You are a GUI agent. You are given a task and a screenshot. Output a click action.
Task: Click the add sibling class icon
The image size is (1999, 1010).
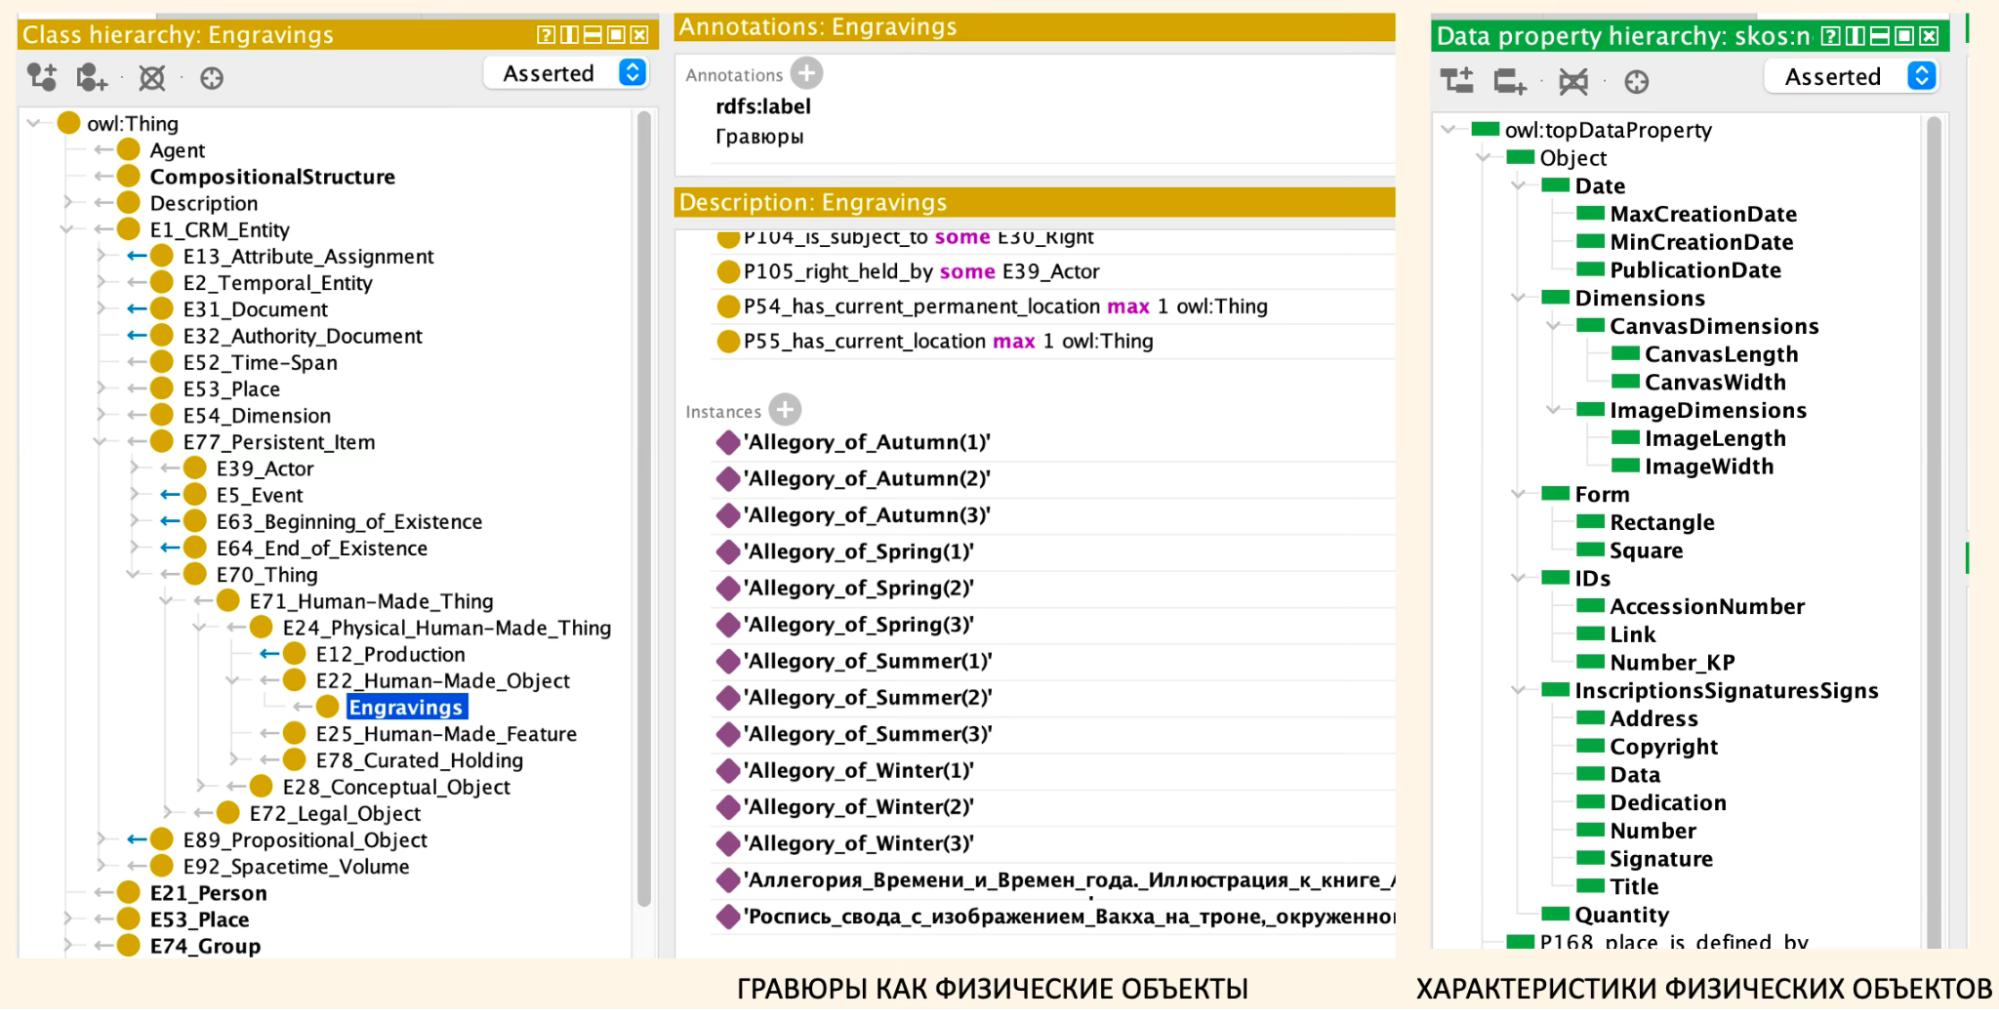92,77
